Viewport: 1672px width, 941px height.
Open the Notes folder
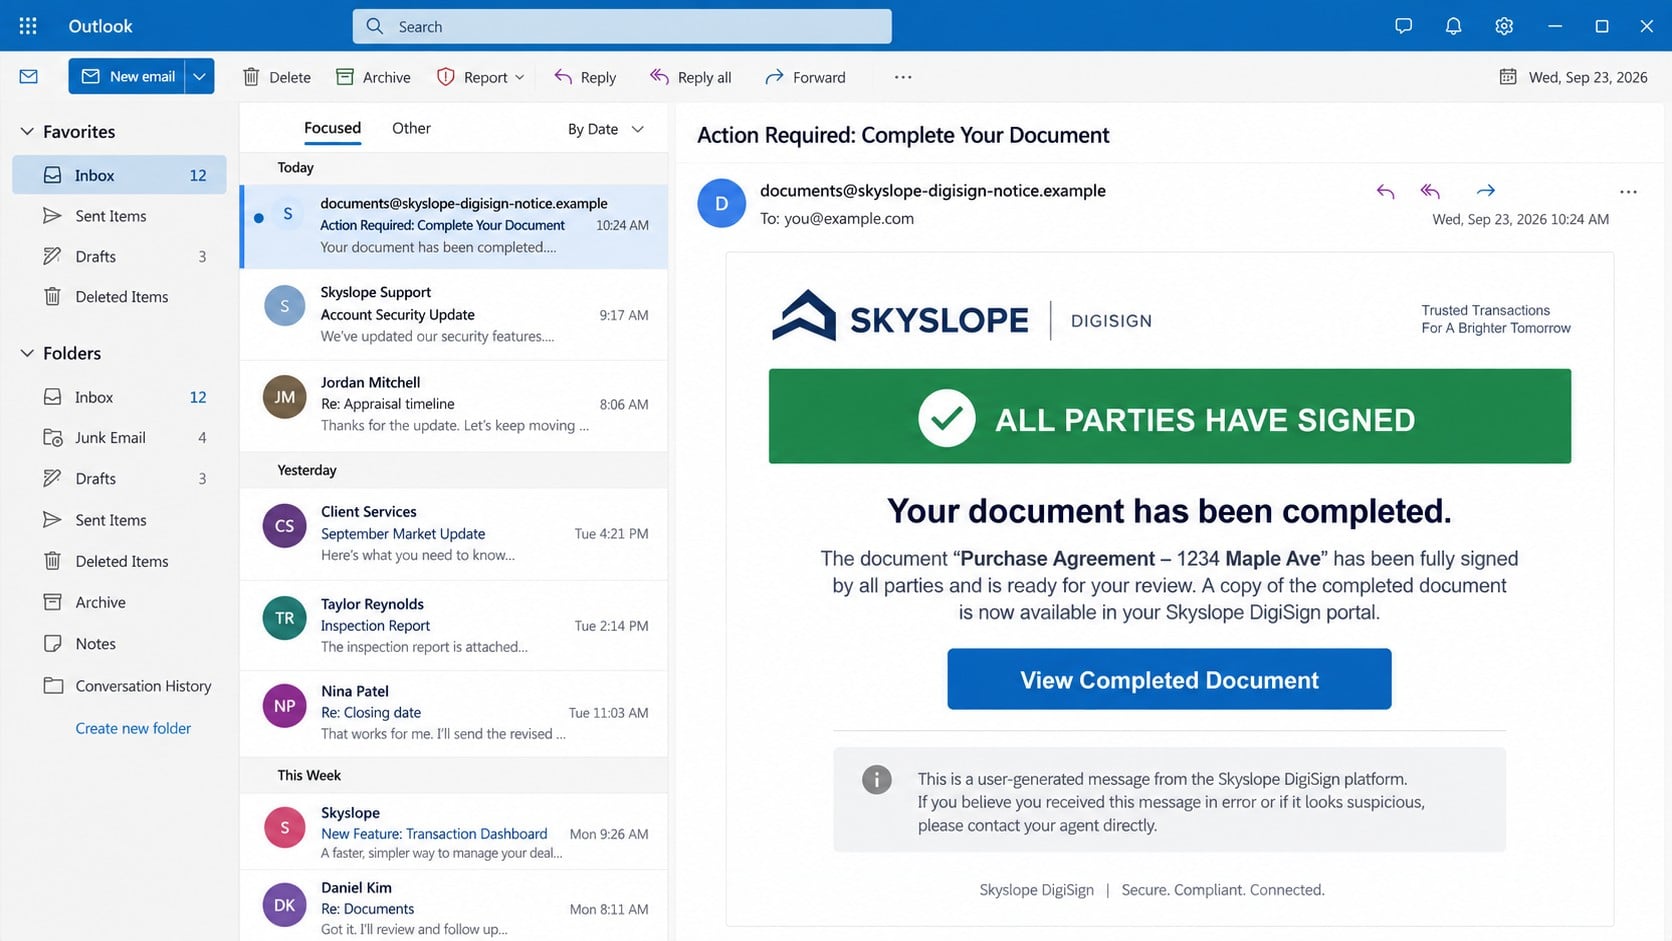pyautogui.click(x=119, y=644)
